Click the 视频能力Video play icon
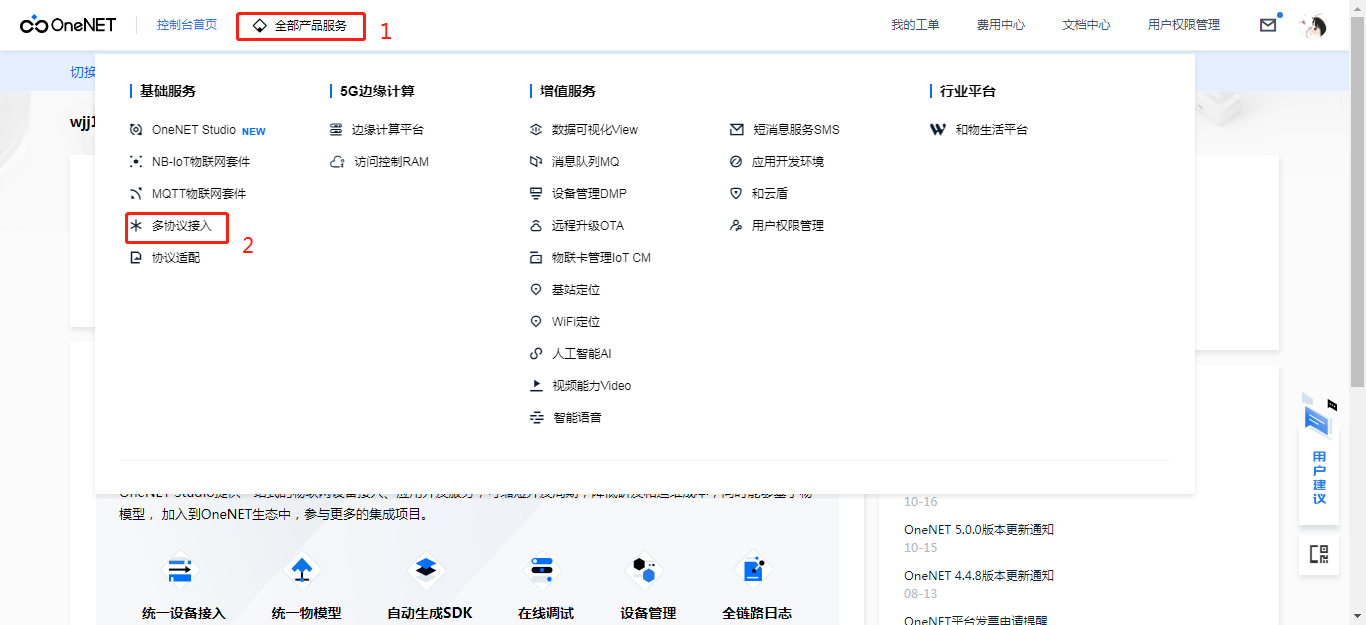The height and width of the screenshot is (625, 1366). (x=536, y=386)
